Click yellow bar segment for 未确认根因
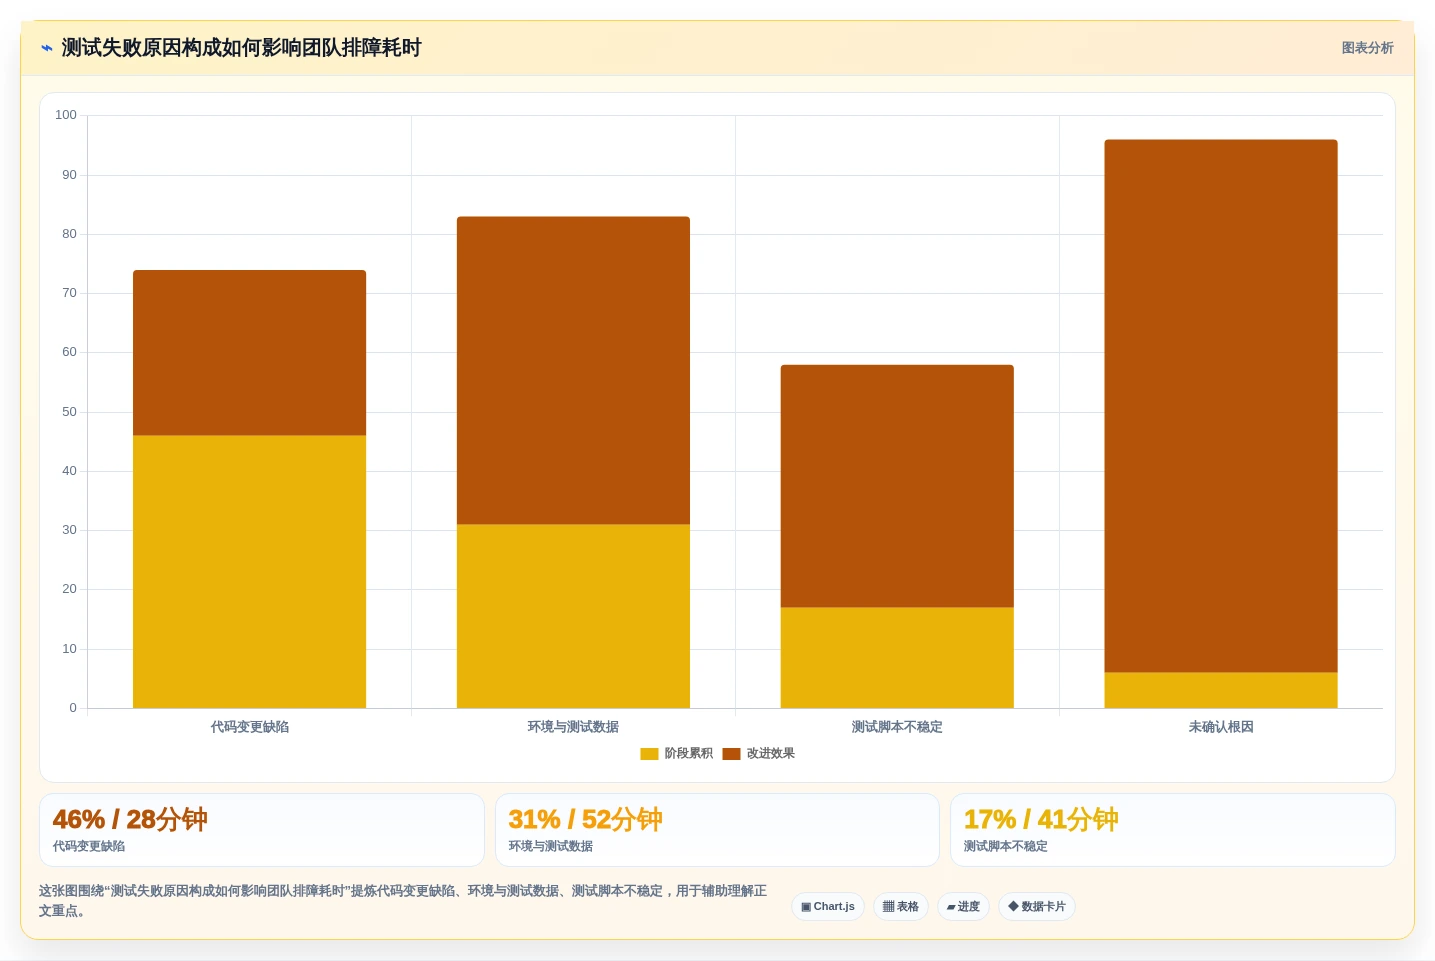This screenshot has width=1435, height=961. click(1221, 690)
